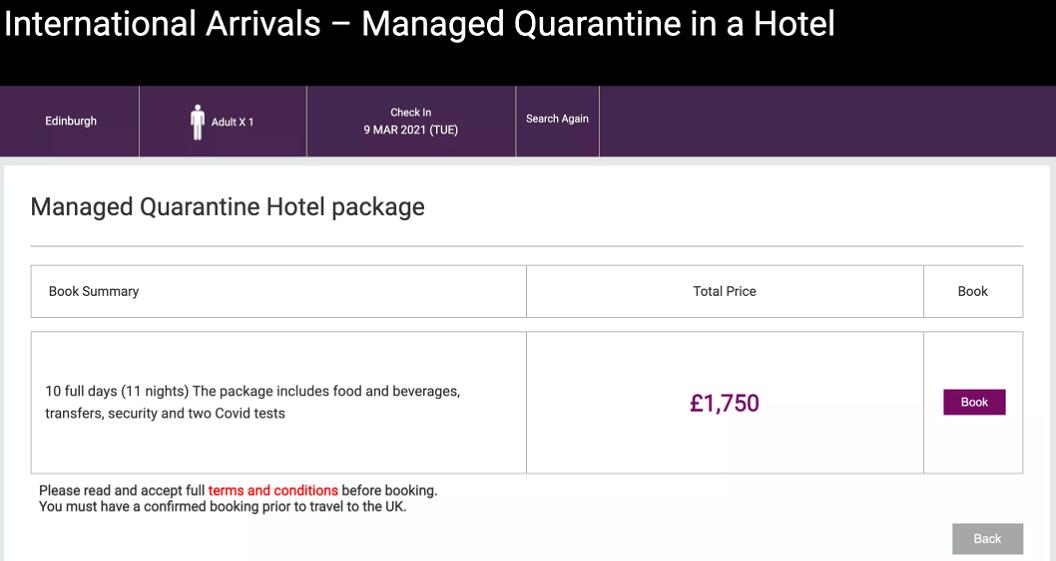The image size is (1056, 561).
Task: Click the Total Price column header
Action: click(x=725, y=291)
